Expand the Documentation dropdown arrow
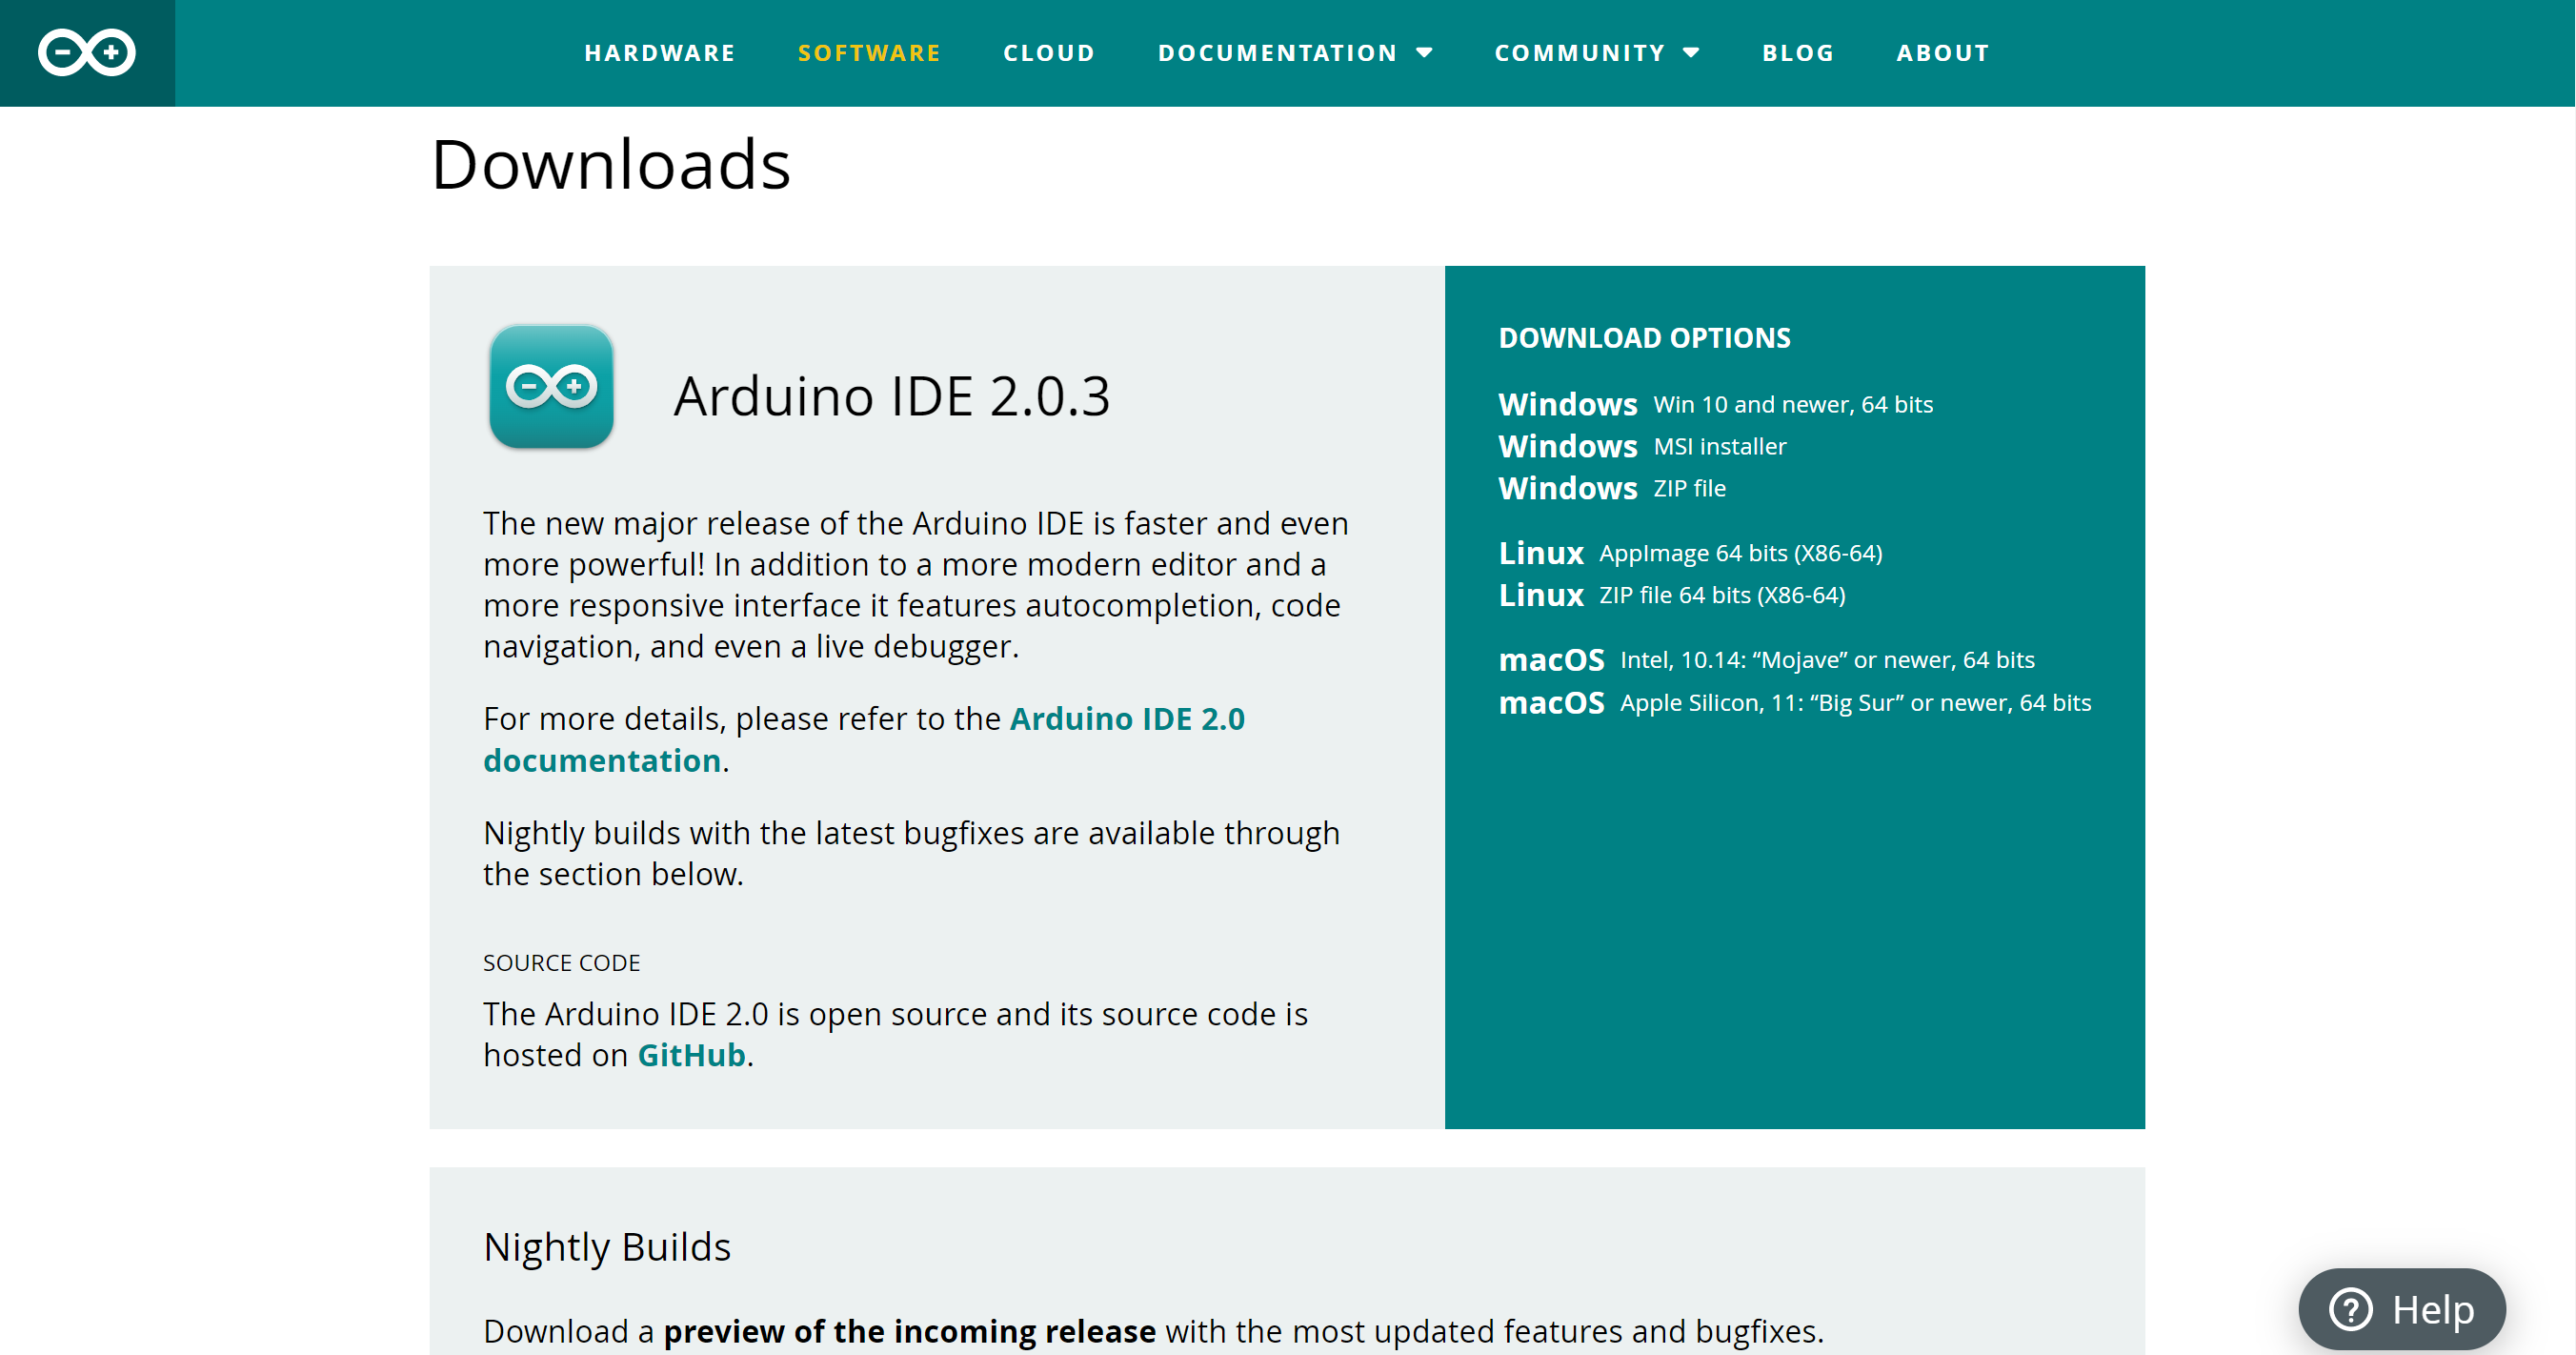This screenshot has width=2576, height=1355. coord(1425,53)
